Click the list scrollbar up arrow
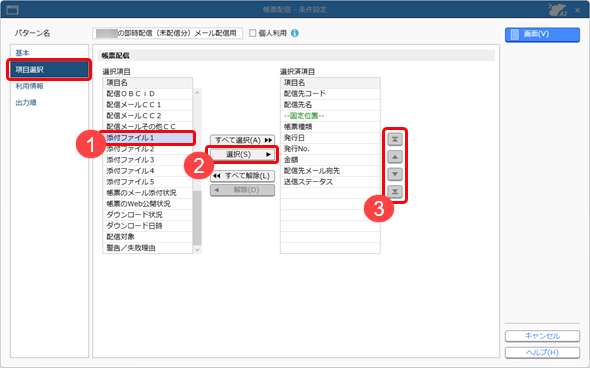The width and height of the screenshot is (590, 368). pyautogui.click(x=197, y=93)
